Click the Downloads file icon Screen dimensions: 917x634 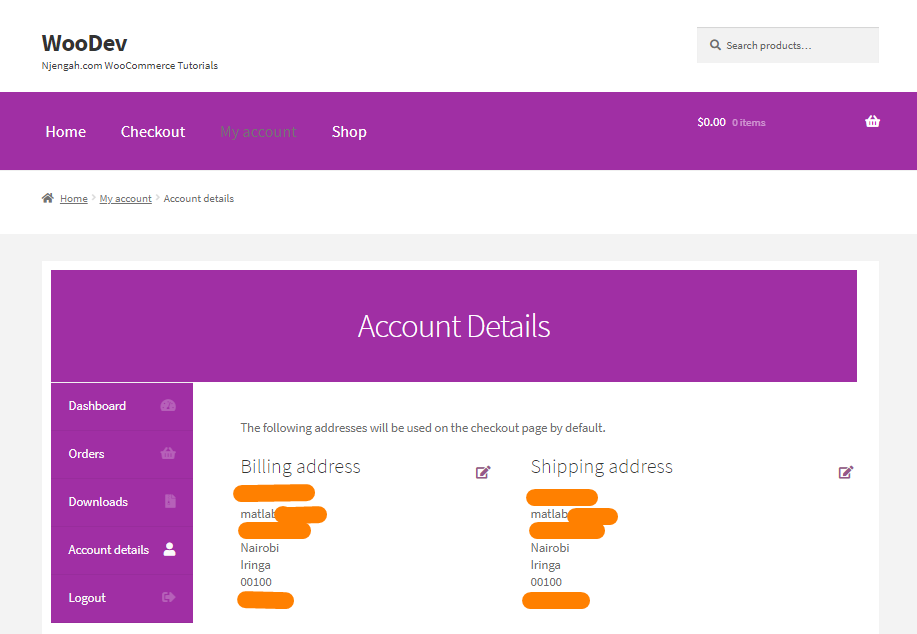170,501
